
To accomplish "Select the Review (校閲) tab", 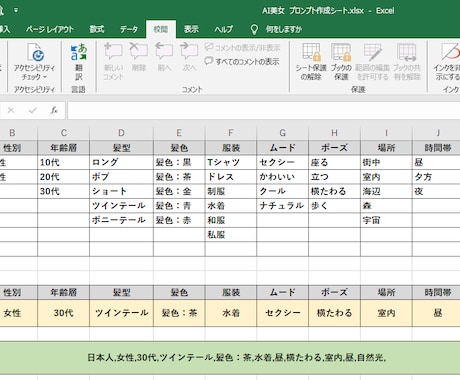I will (x=161, y=29).
